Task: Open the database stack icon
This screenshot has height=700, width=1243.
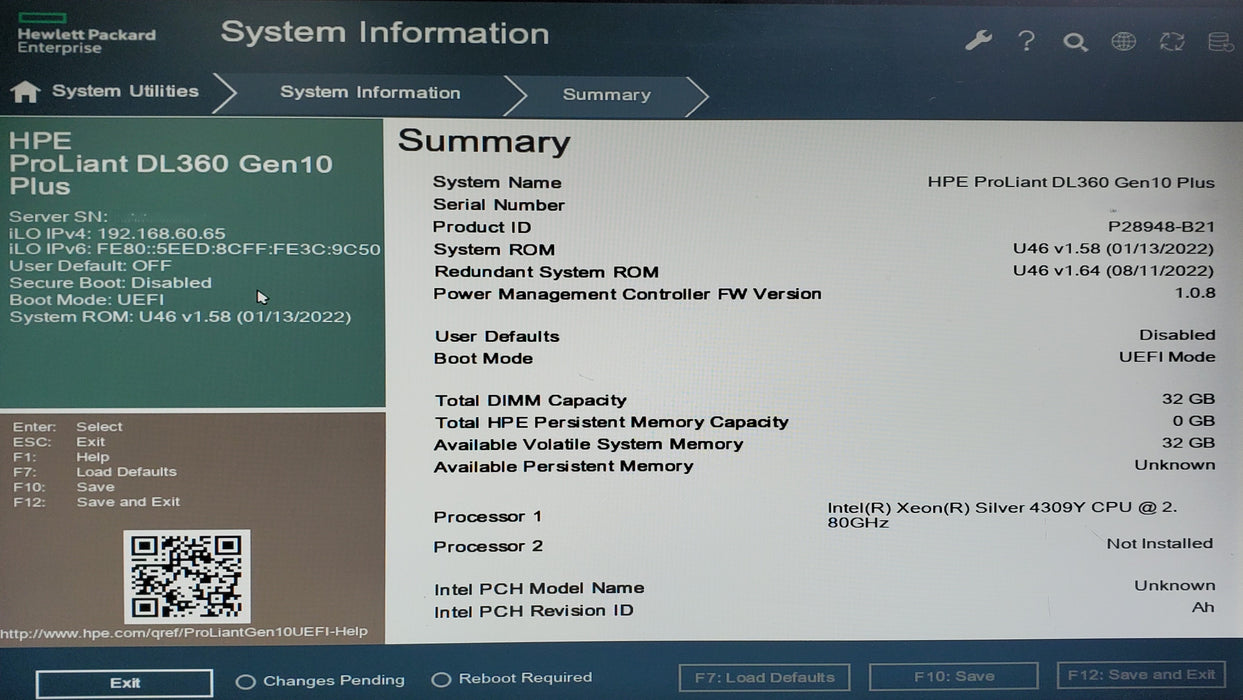Action: point(1220,42)
